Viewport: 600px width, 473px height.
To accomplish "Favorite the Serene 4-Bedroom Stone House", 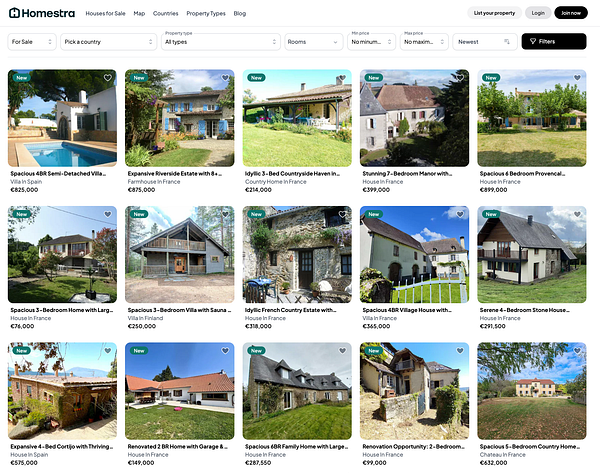I will 577,214.
